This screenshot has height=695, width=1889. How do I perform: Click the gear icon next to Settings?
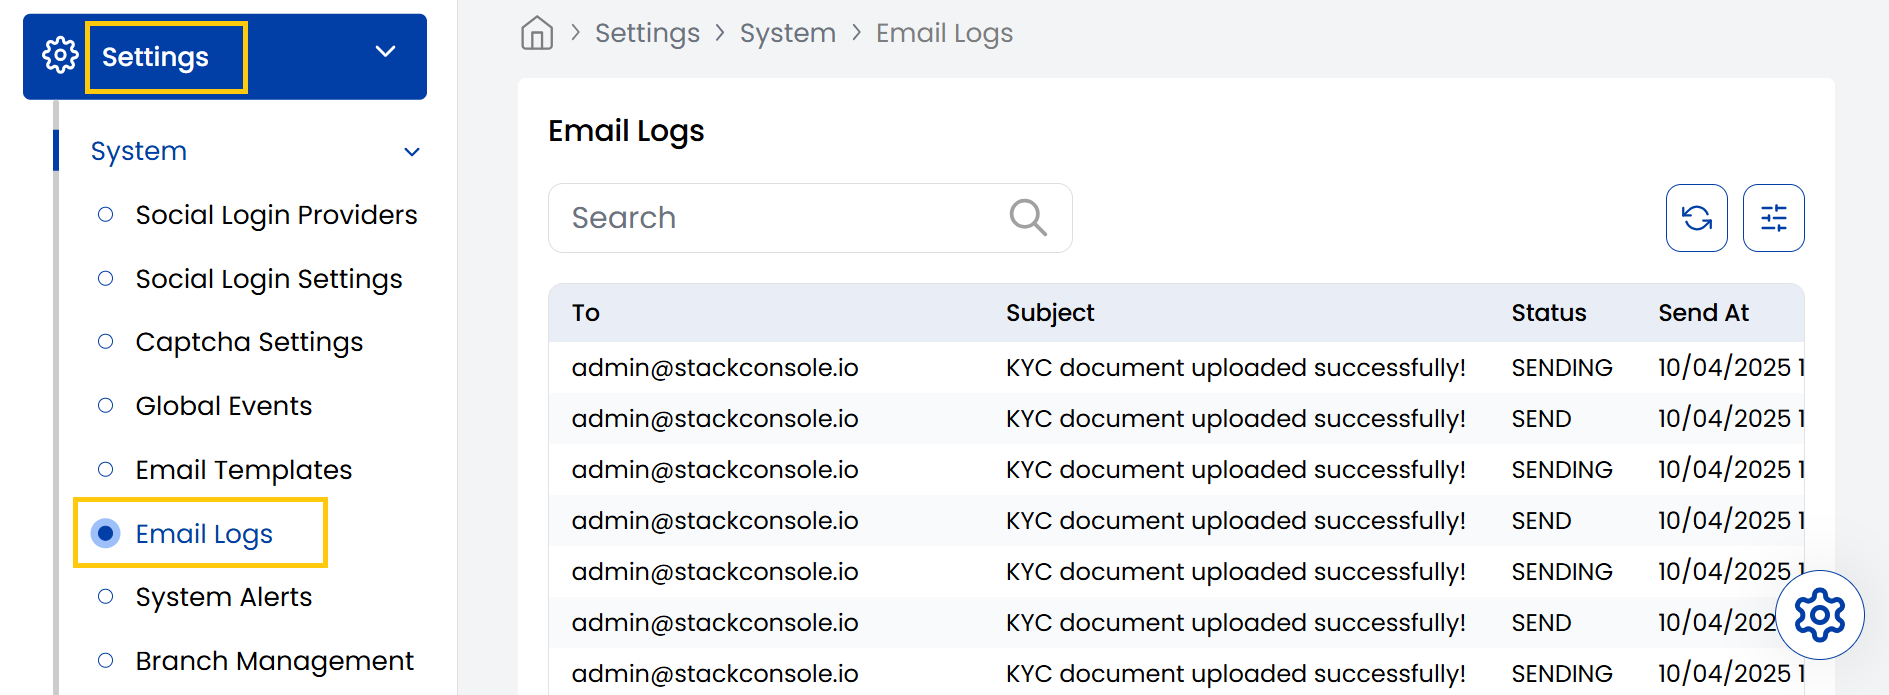(60, 56)
